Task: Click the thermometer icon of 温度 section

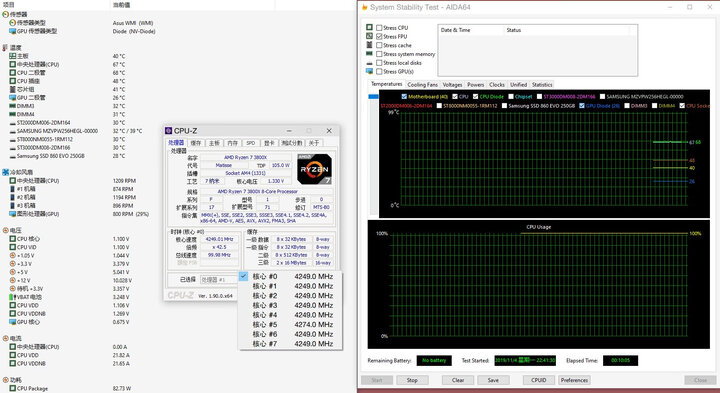Action: [x=6, y=48]
